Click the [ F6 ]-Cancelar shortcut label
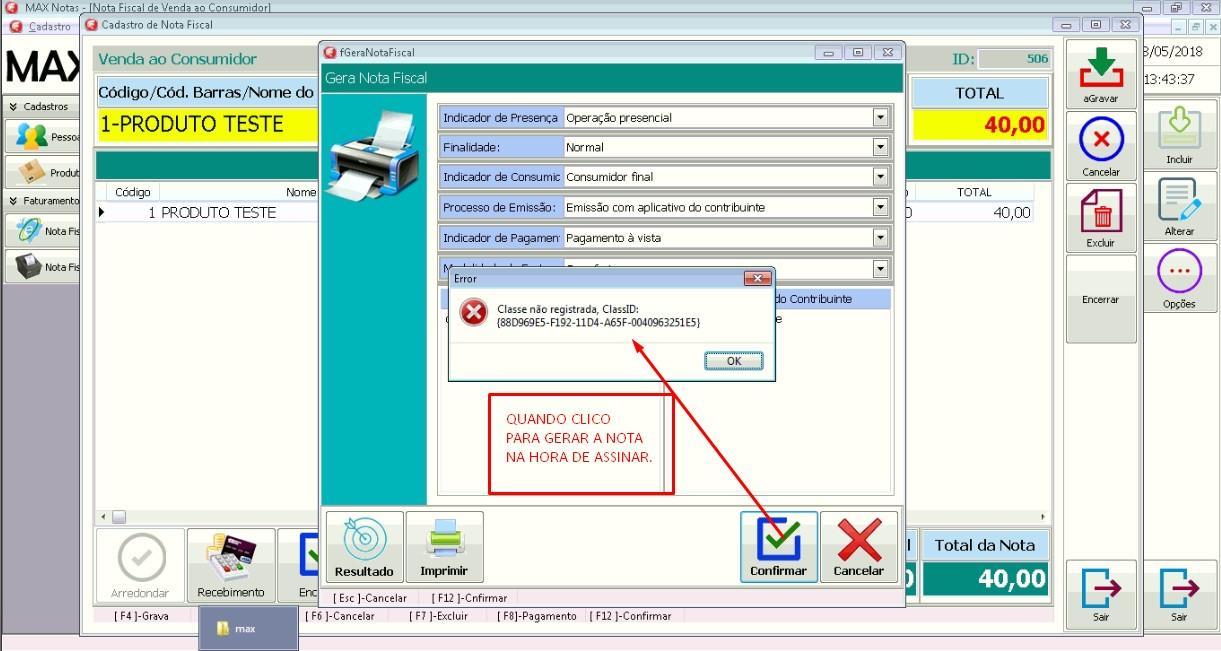The height and width of the screenshot is (651, 1221). click(340, 616)
